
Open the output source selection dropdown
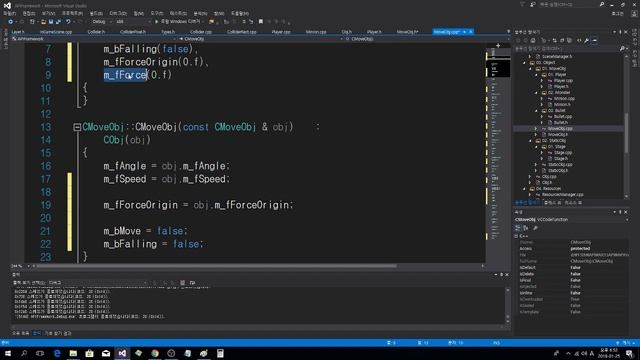click(x=97, y=282)
